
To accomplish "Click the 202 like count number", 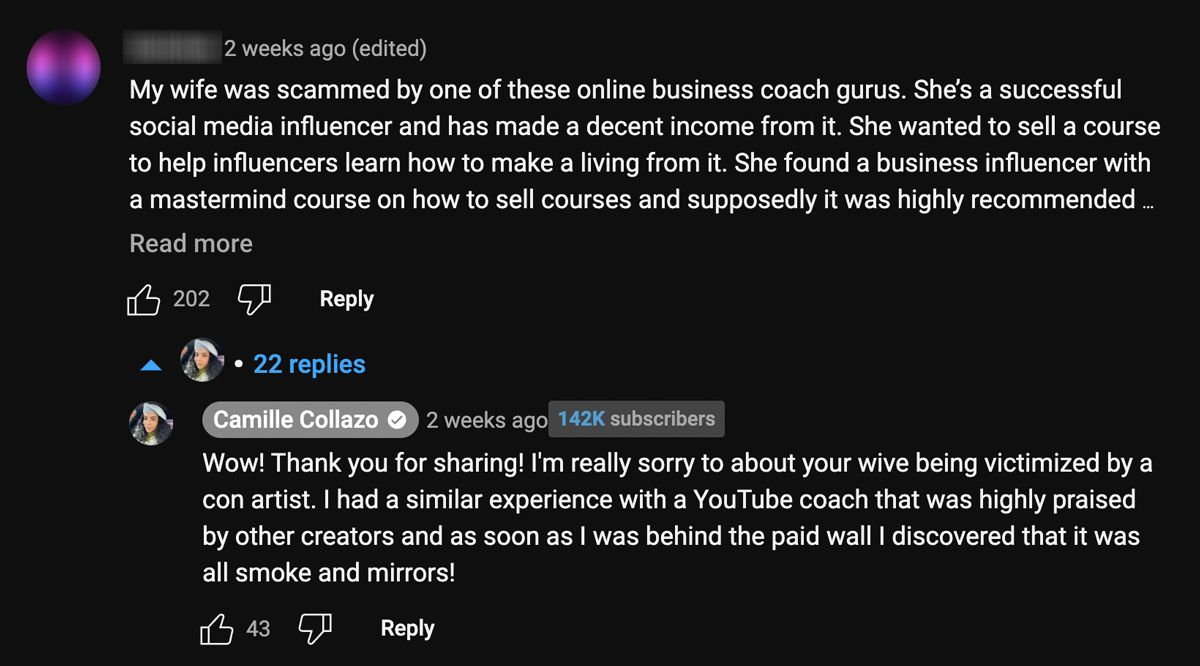I will pos(191,299).
